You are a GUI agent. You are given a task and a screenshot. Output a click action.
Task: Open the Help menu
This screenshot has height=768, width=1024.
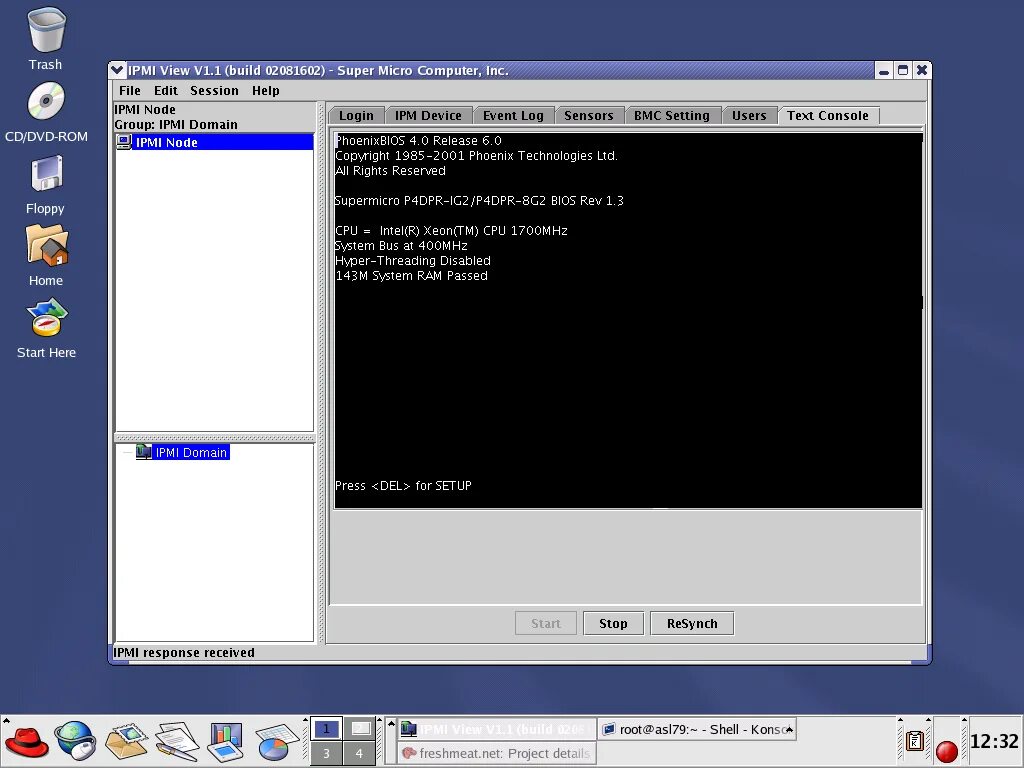266,91
